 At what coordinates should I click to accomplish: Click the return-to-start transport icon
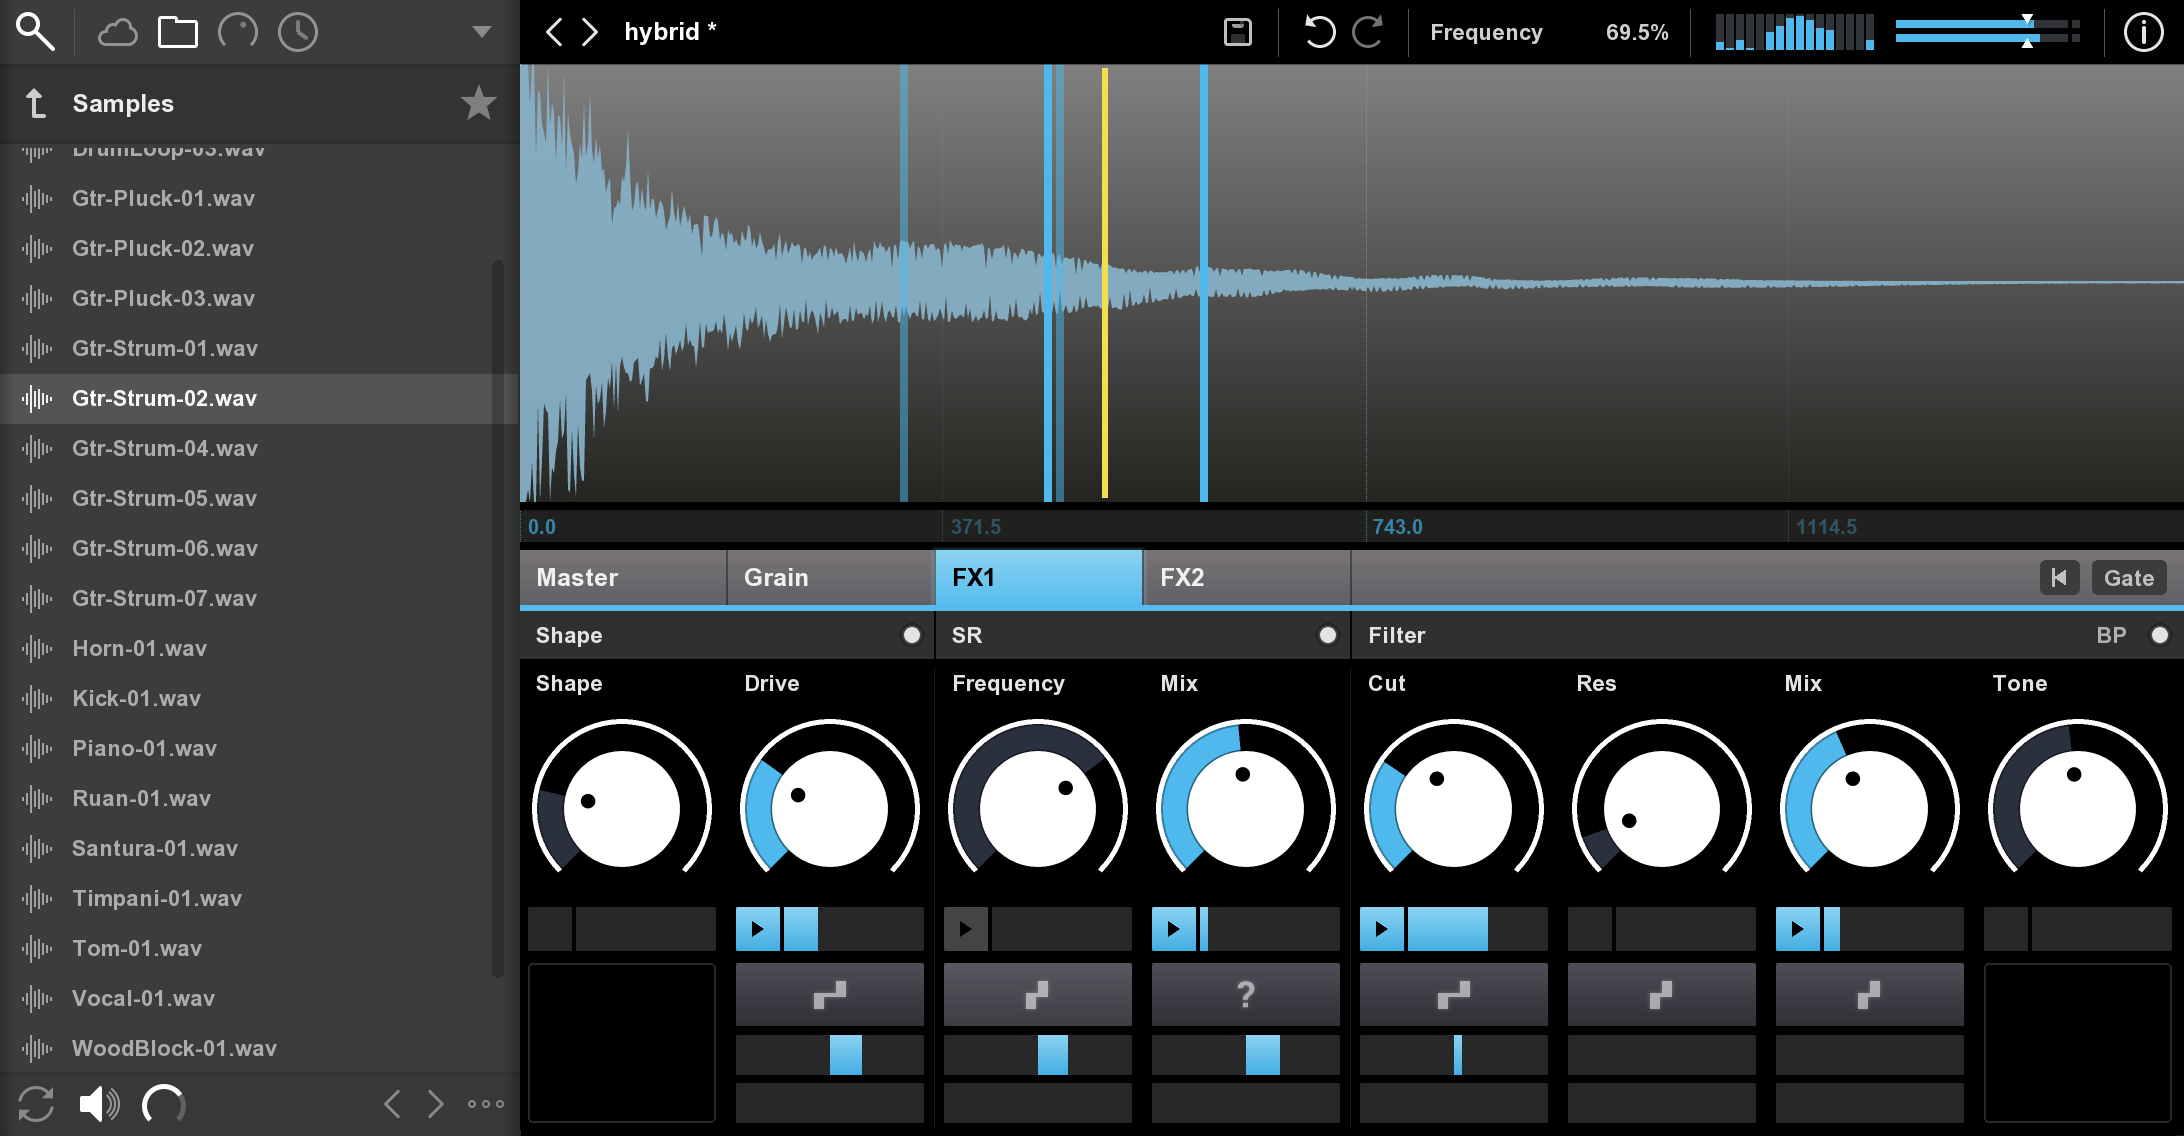pyautogui.click(x=2059, y=577)
